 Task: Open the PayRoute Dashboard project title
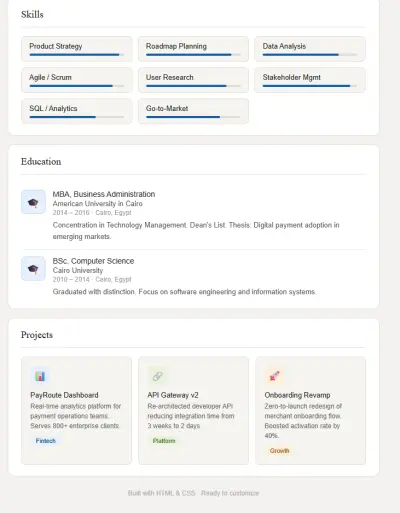tap(64, 395)
